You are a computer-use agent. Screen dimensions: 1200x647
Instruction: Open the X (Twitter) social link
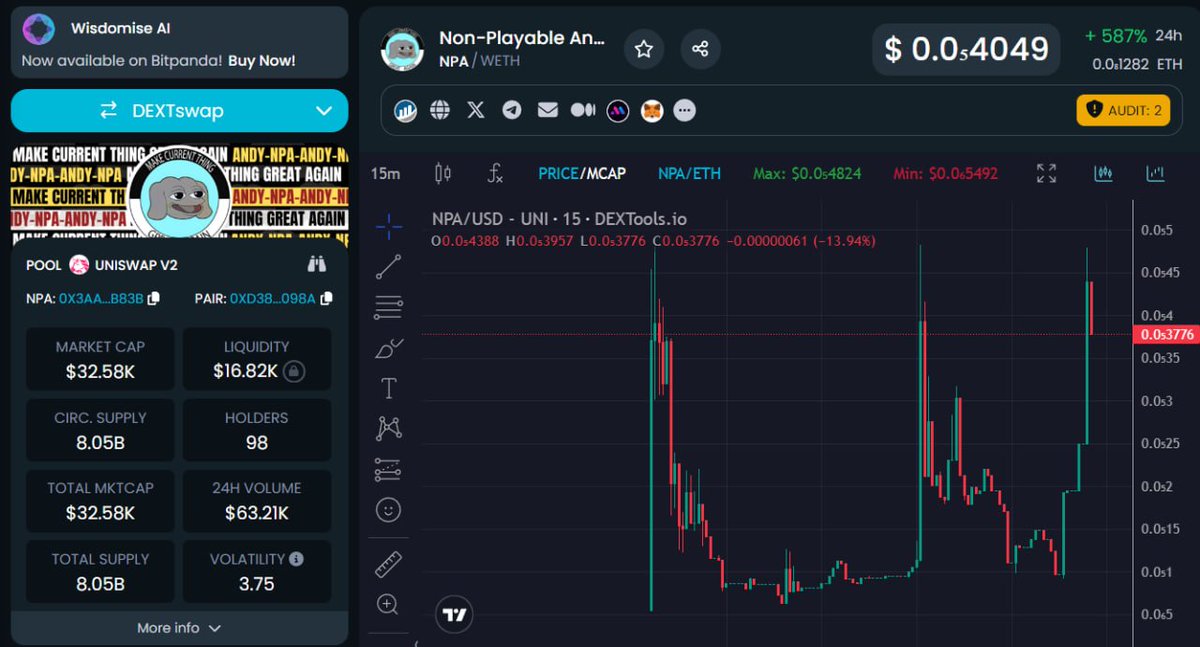pos(476,110)
